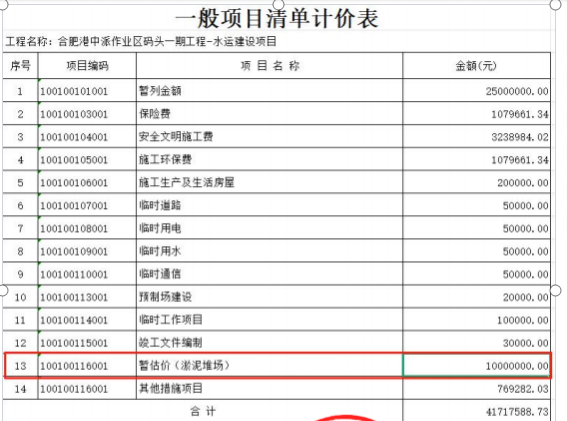Viewport: 567px width, 421px height.
Task: Select the 其他措施项目 cell
Action: [x=269, y=388]
